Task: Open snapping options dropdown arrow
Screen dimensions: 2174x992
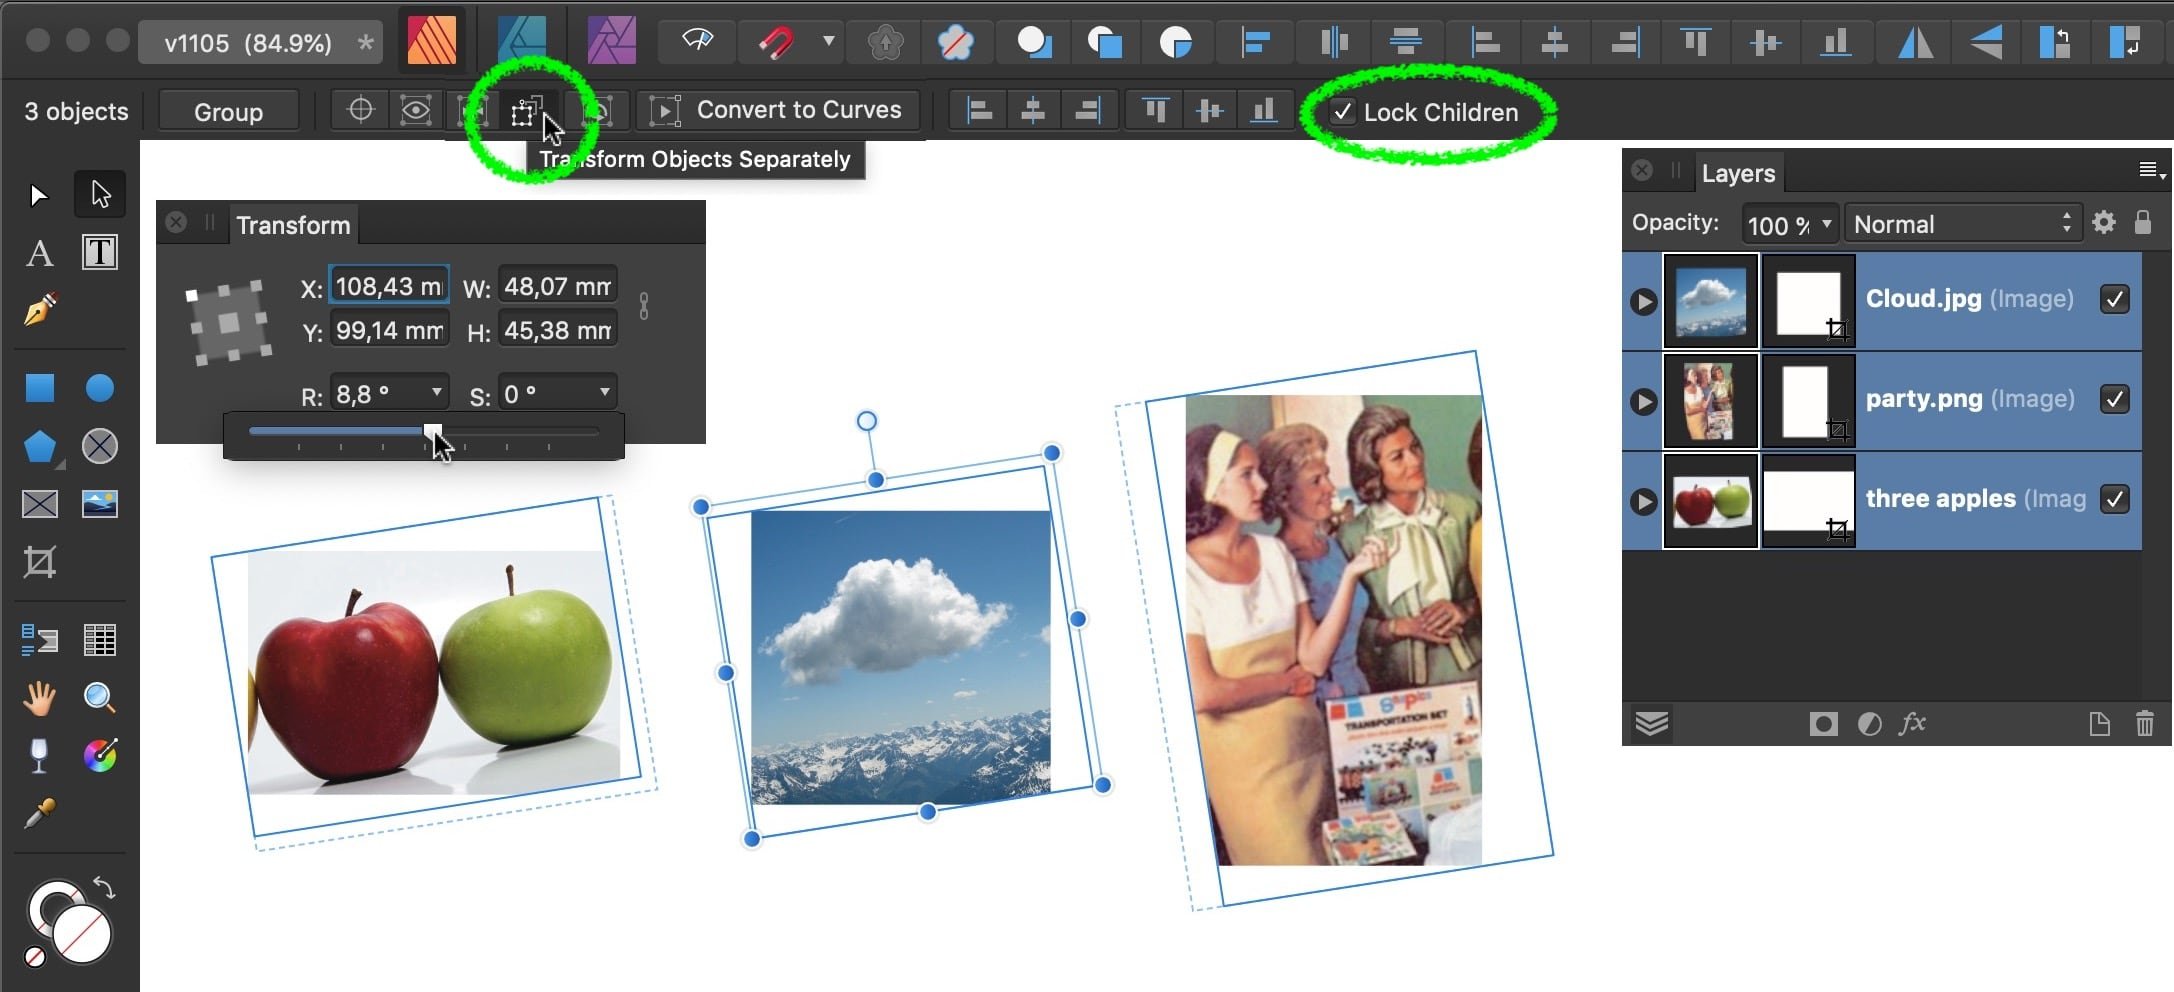Action: [x=828, y=41]
